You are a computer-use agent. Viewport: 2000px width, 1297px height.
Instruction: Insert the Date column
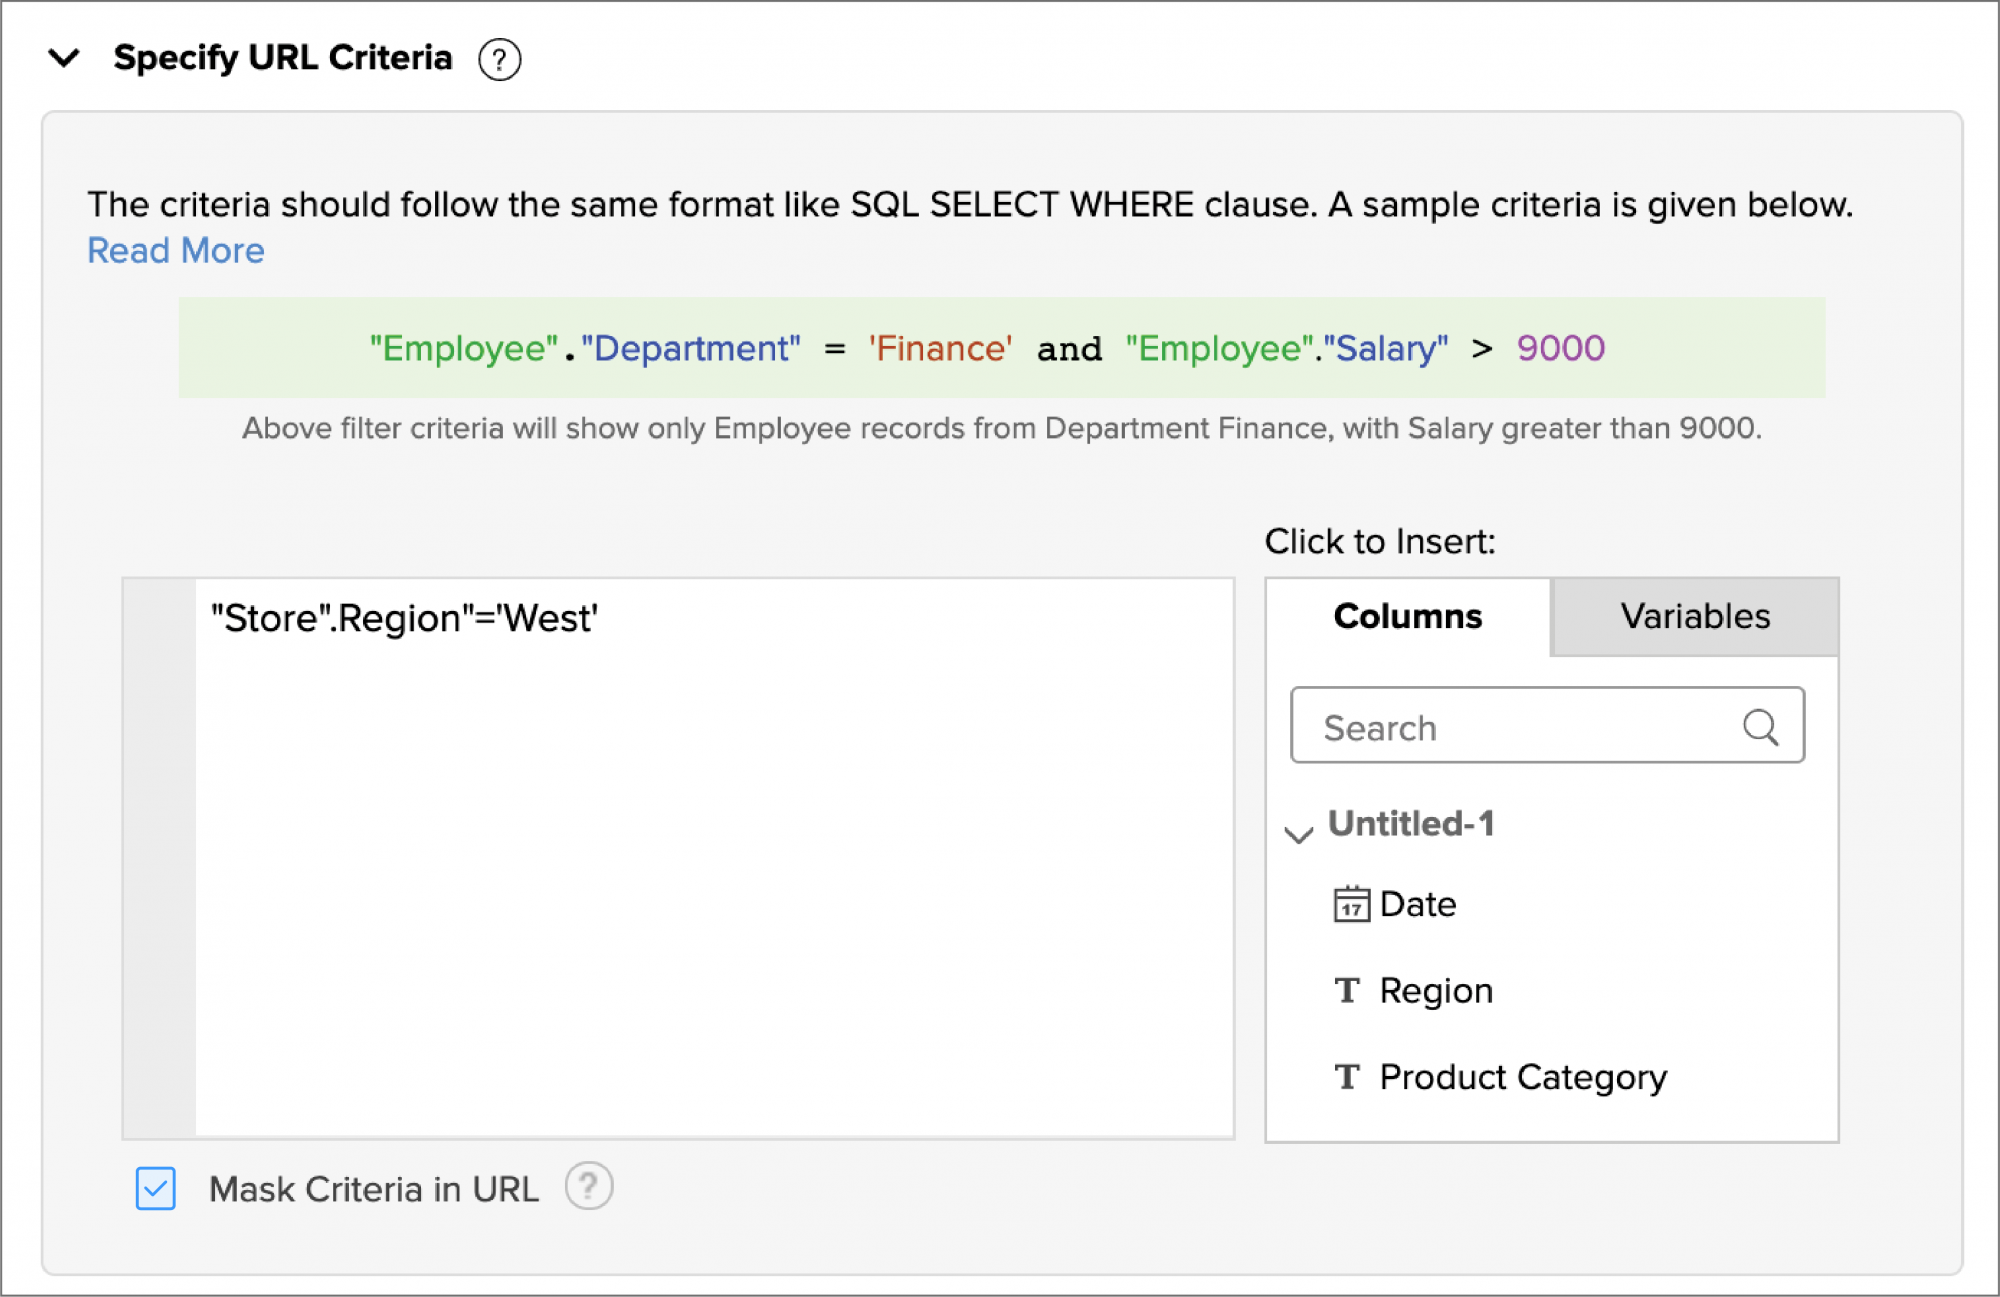point(1416,904)
